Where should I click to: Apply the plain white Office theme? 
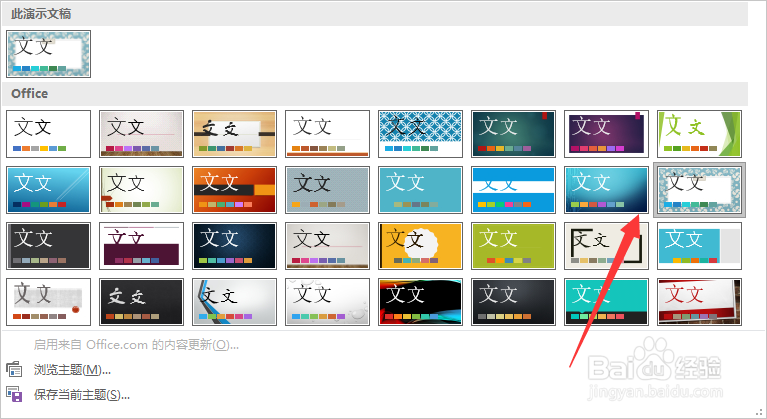coord(48,133)
